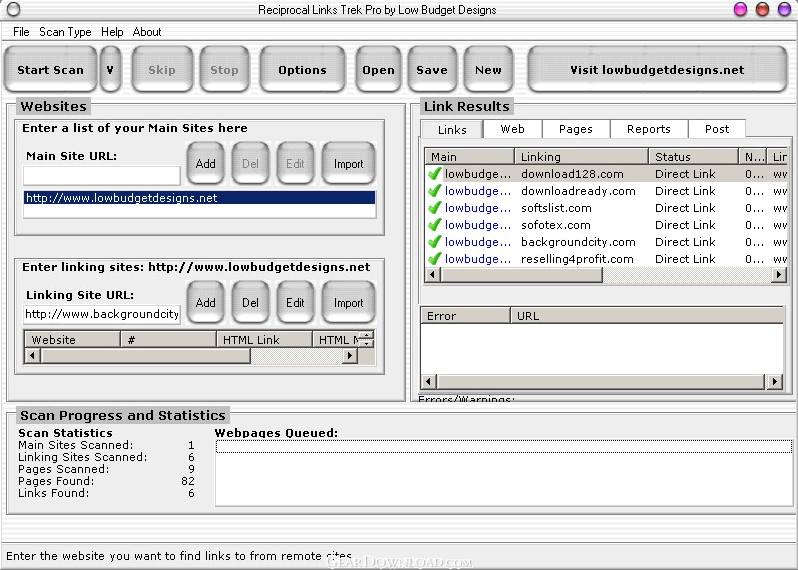Switch to the Pages tab
The height and width of the screenshot is (570, 798).
(x=576, y=129)
